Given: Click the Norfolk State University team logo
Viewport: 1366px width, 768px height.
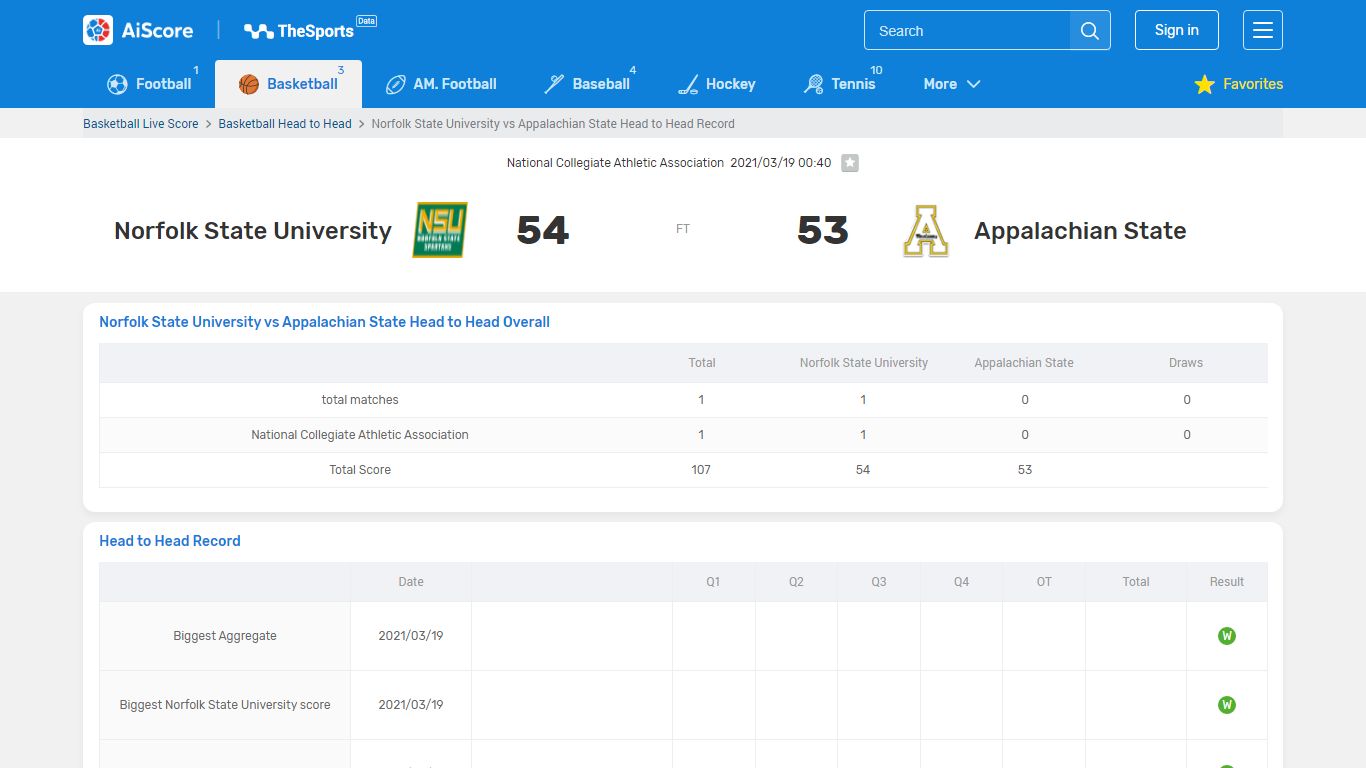Looking at the screenshot, I should click(x=440, y=230).
